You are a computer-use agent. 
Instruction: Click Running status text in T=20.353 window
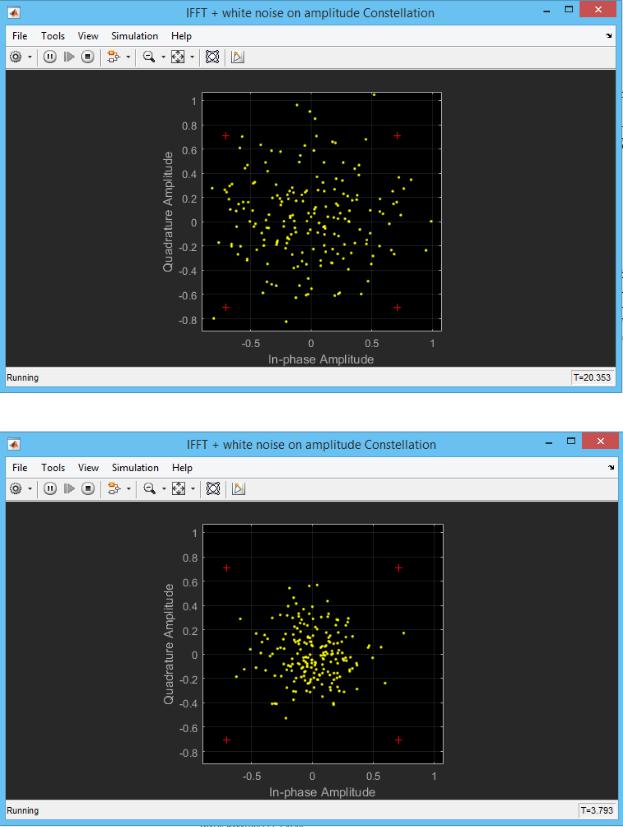coord(22,378)
